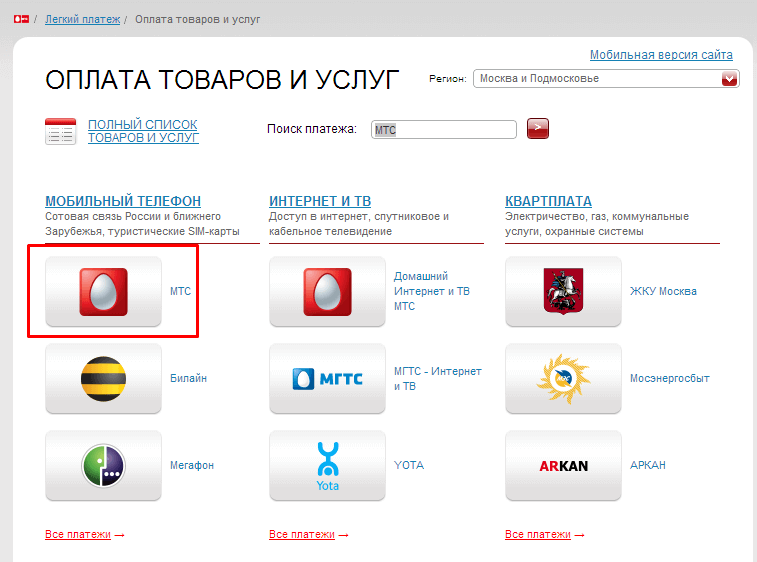Open КВАРТПЛАТА category heading
The height and width of the screenshot is (562, 757).
548,201
